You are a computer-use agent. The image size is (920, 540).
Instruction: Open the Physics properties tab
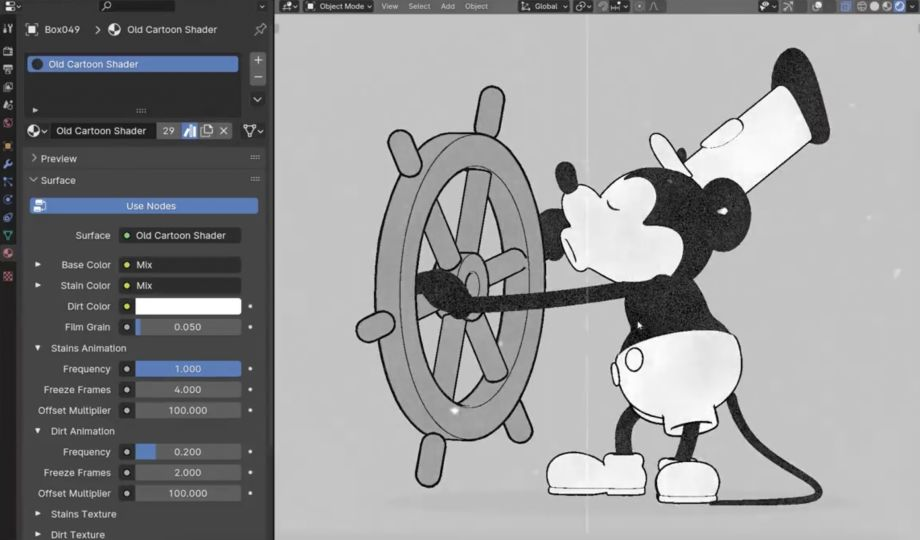tap(8, 200)
